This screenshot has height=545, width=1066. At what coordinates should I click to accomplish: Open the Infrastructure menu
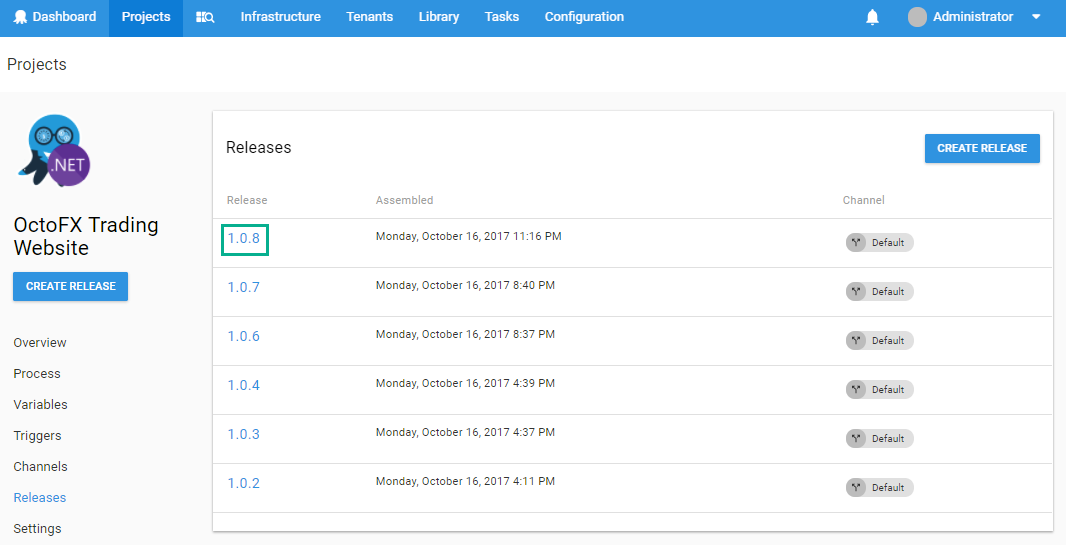click(x=280, y=17)
